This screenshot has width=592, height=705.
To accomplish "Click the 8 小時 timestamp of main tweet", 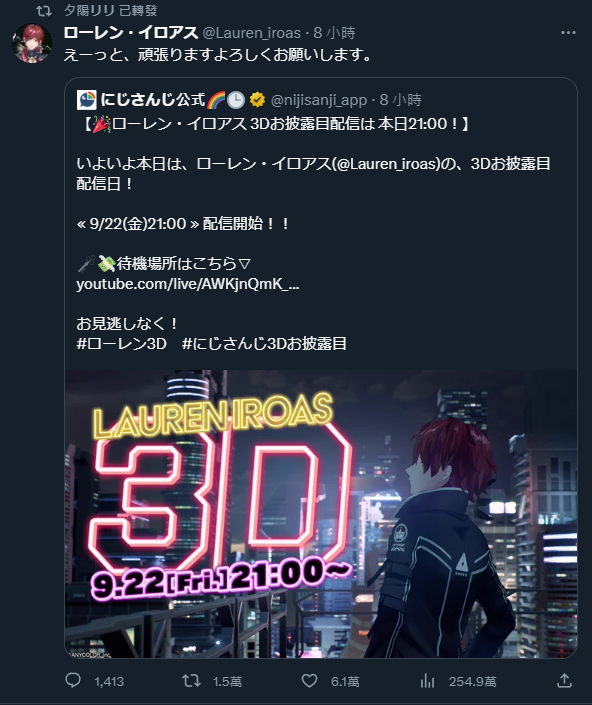I will pos(334,33).
